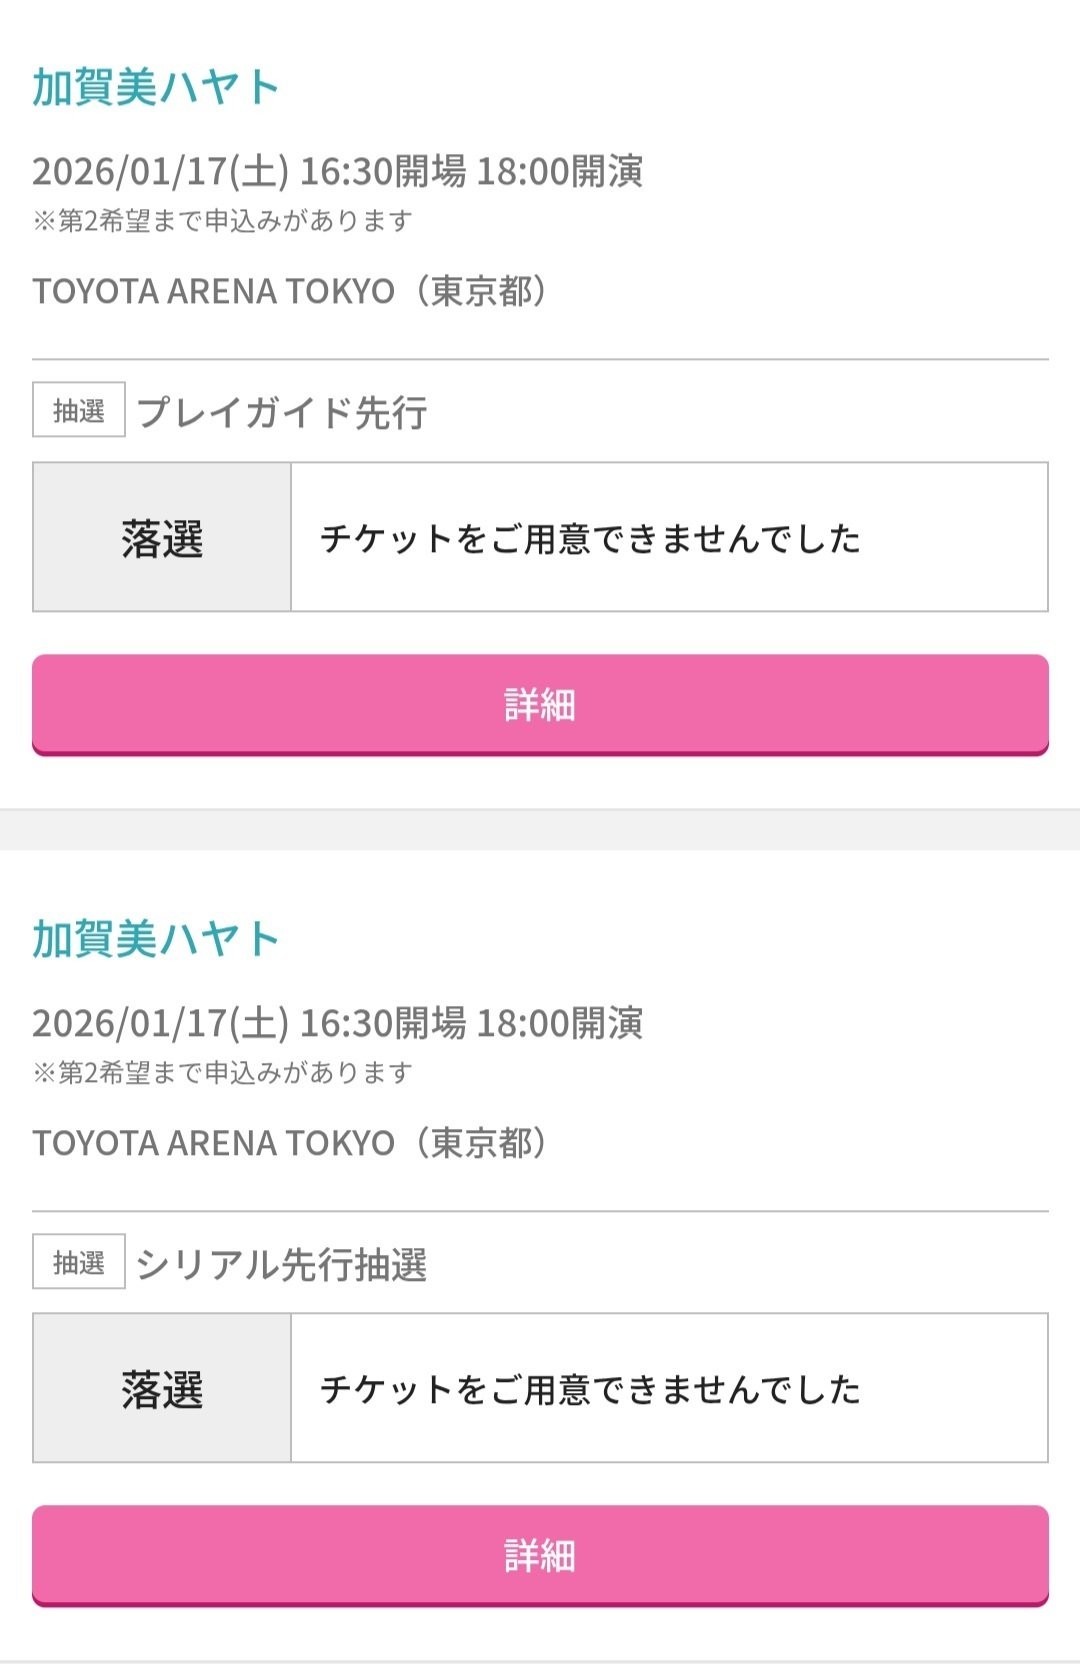Screen dimensions: 1080x1664
Task: Open 加賀美ハヤト title above シリアル先行抽選
Action: pyautogui.click(x=155, y=939)
